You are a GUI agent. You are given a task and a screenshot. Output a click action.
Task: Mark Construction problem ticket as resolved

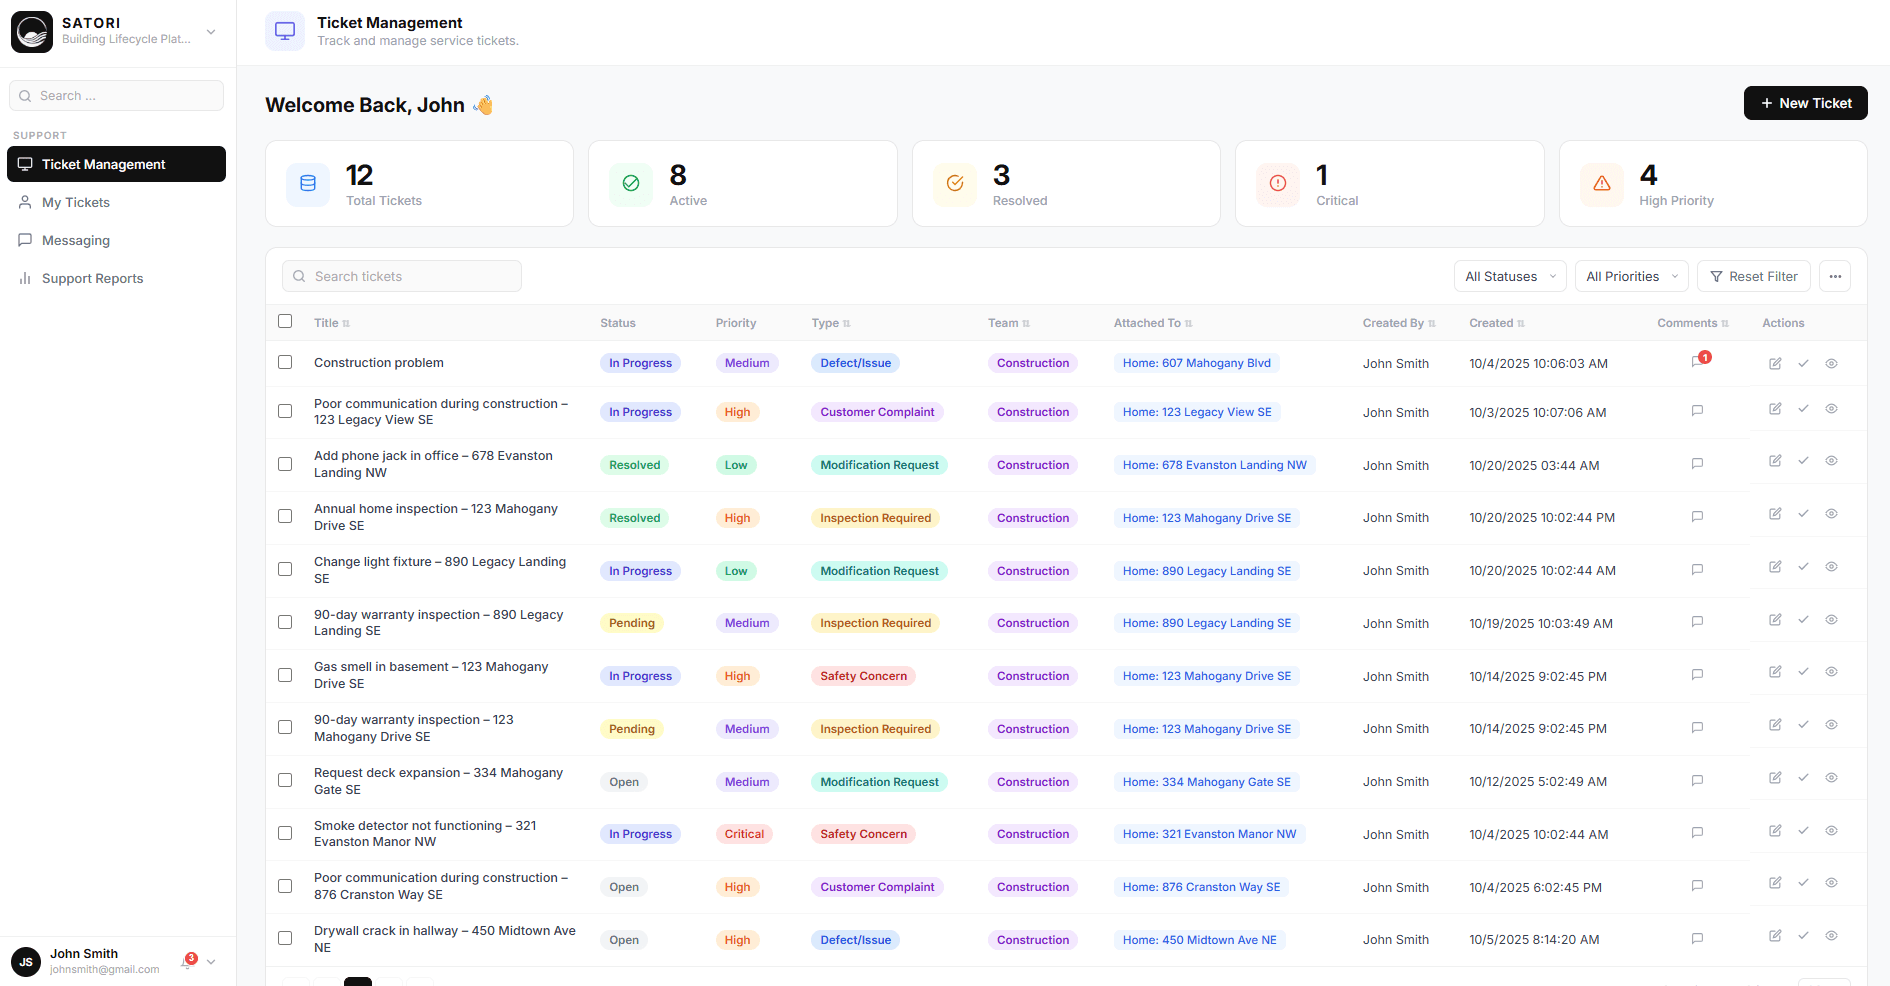click(x=1803, y=364)
